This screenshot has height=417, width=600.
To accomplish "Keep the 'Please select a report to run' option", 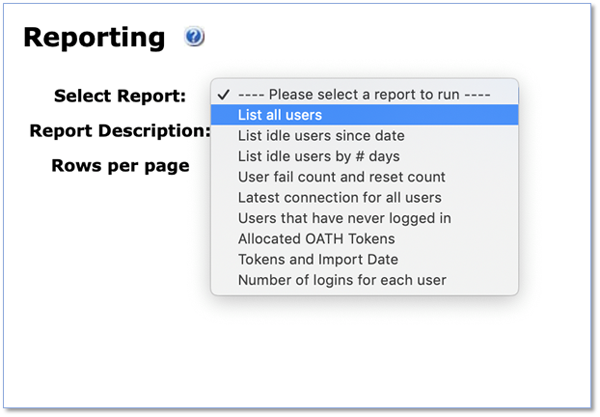I will coord(364,94).
